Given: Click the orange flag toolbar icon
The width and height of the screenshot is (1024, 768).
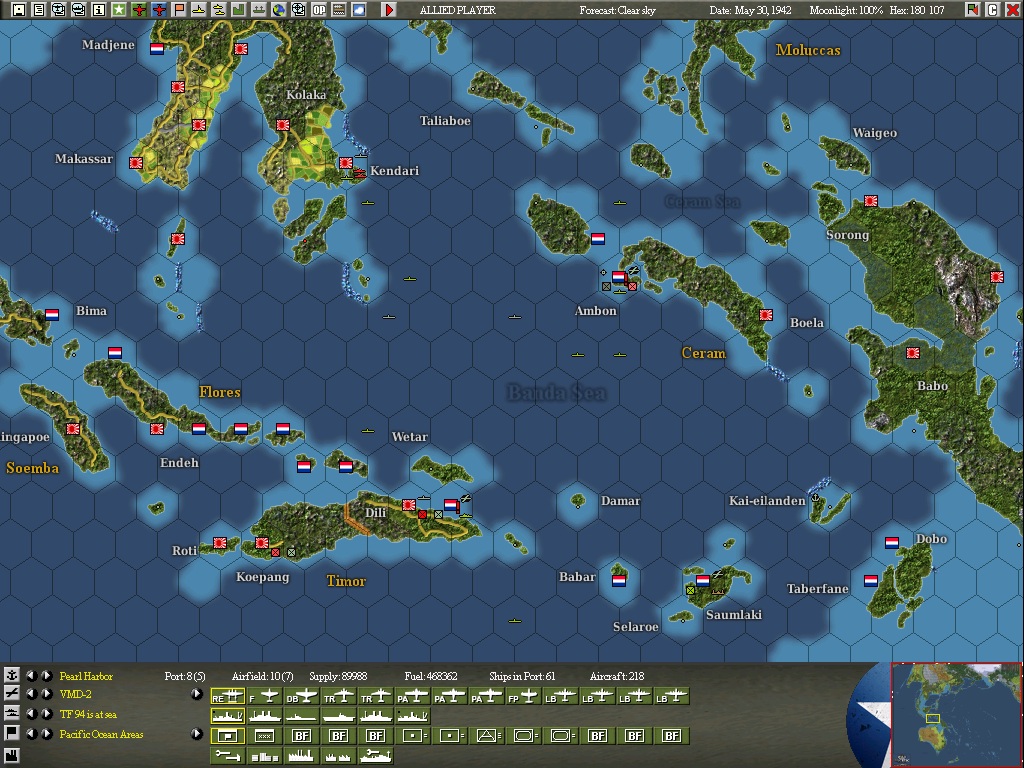Looking at the screenshot, I should click(x=179, y=10).
